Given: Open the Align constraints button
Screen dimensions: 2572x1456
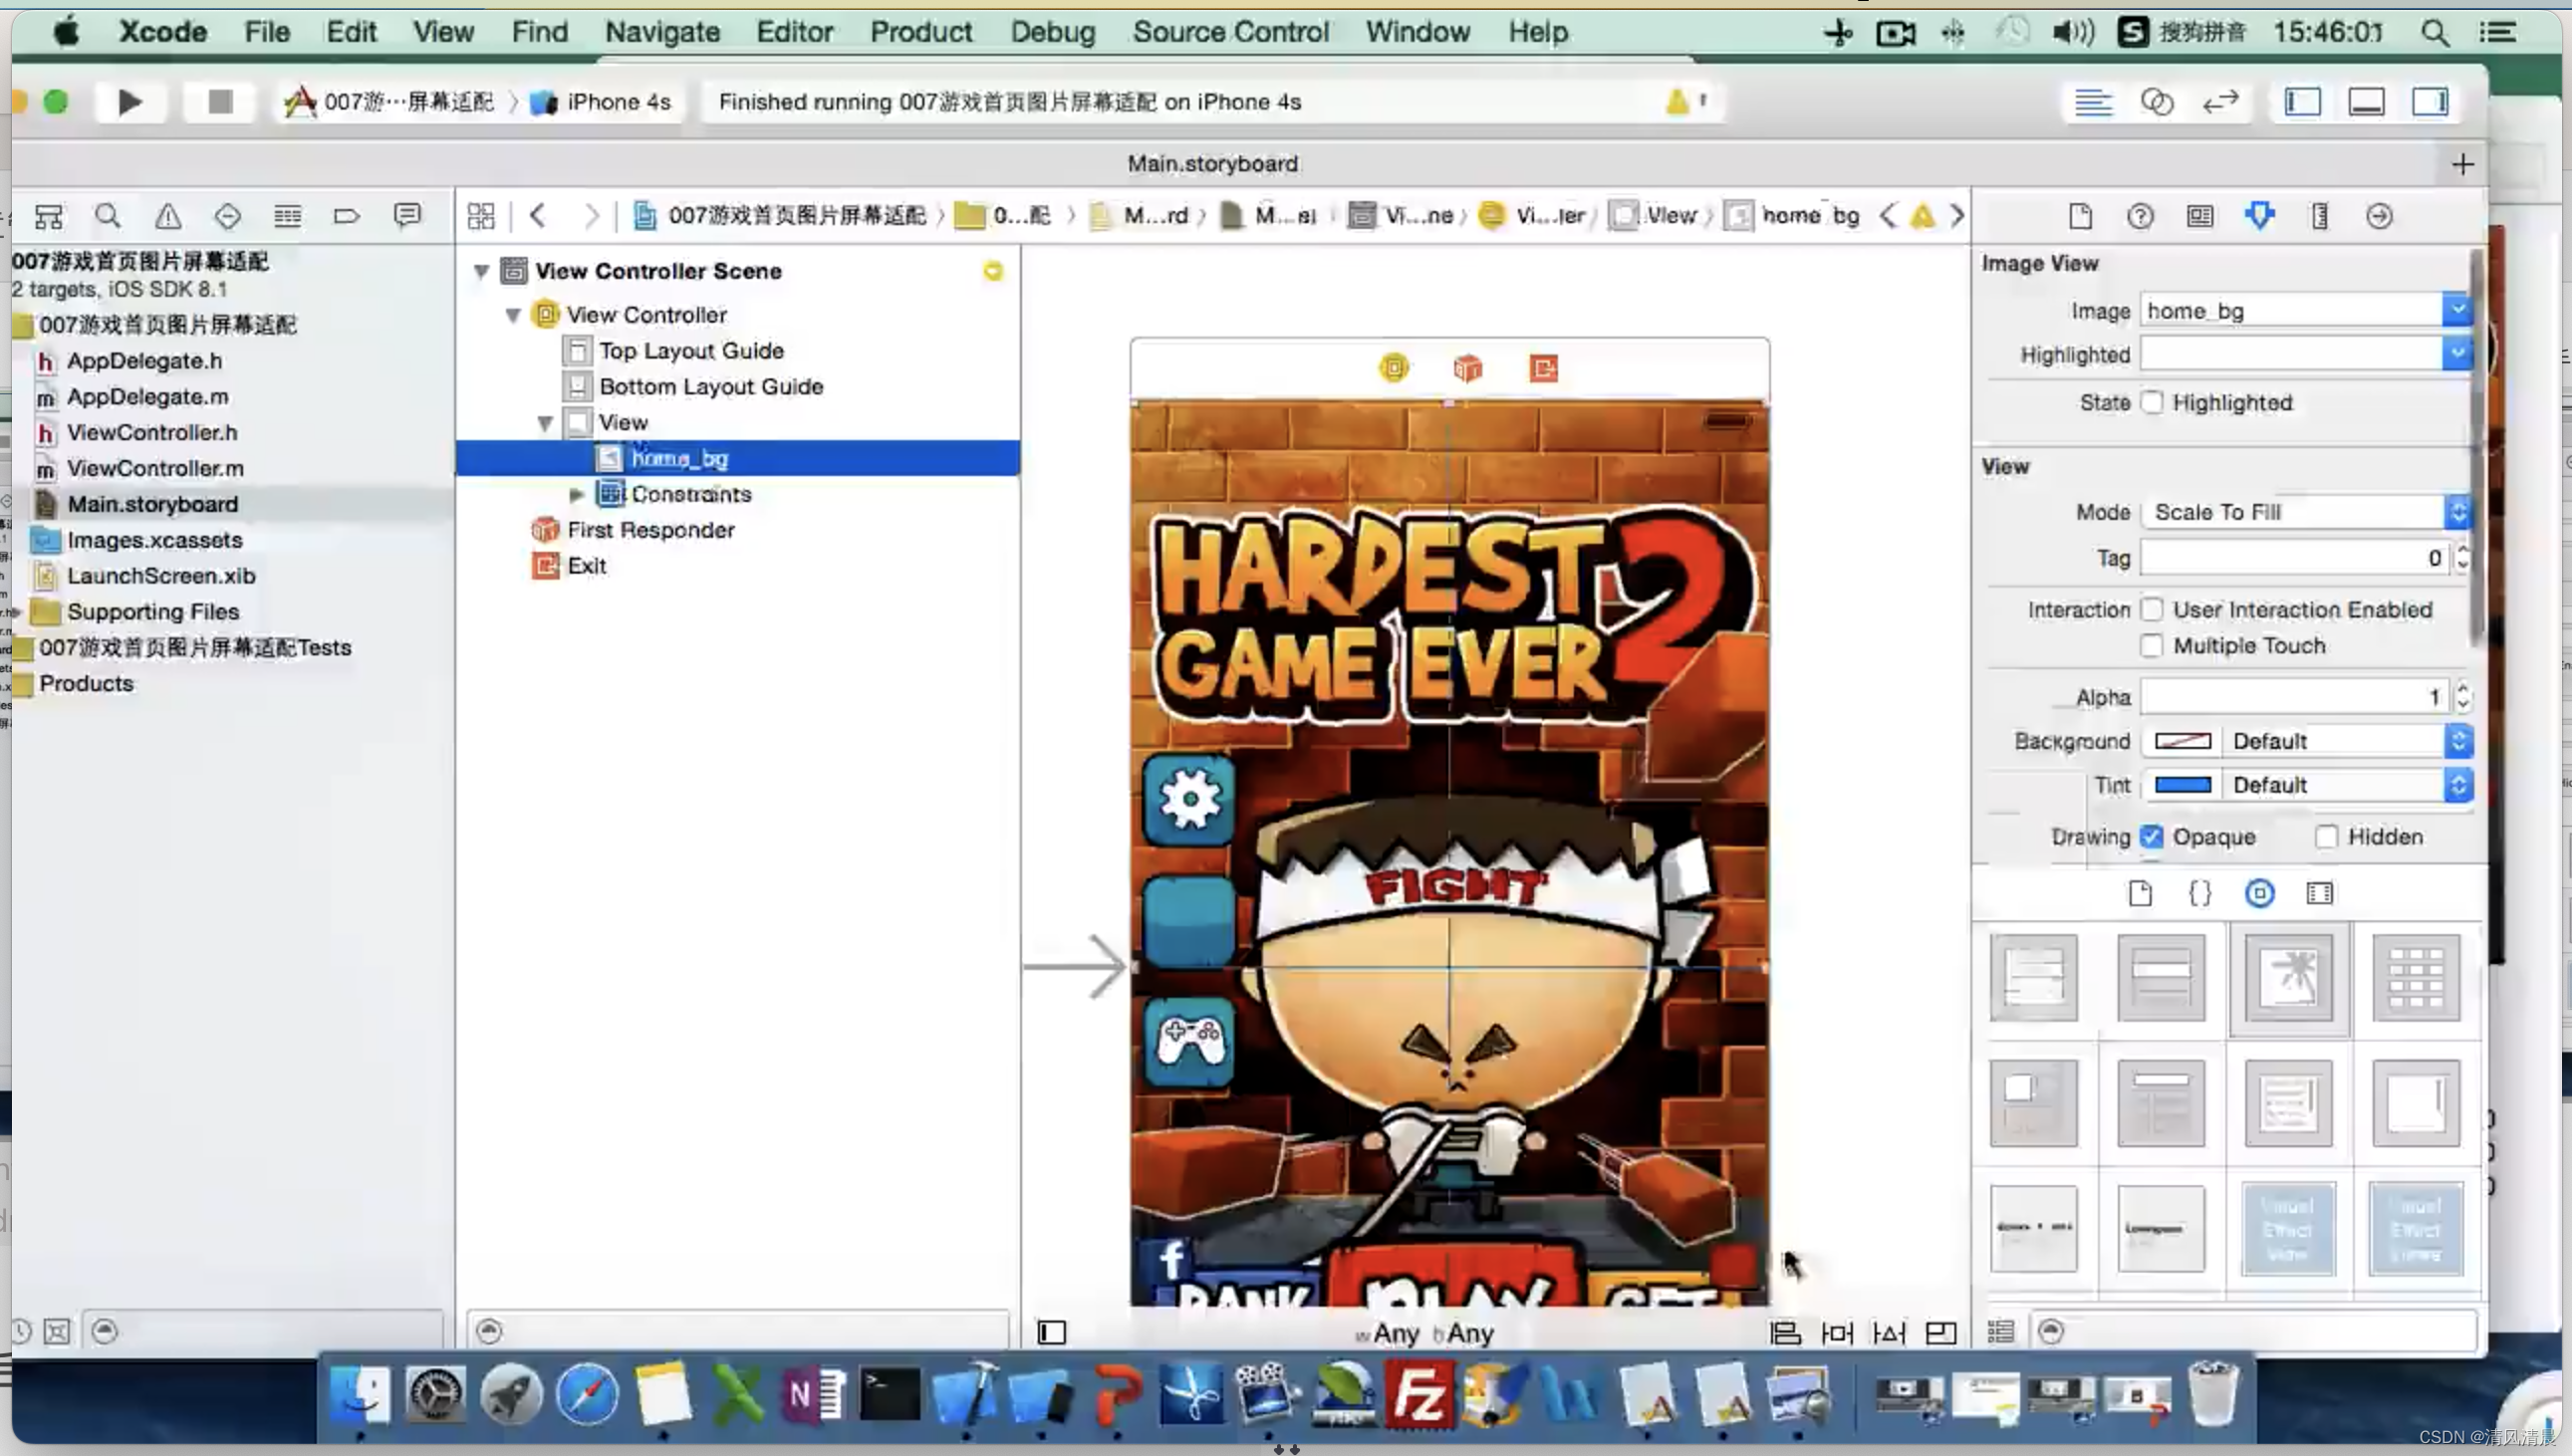Looking at the screenshot, I should coord(1785,1333).
